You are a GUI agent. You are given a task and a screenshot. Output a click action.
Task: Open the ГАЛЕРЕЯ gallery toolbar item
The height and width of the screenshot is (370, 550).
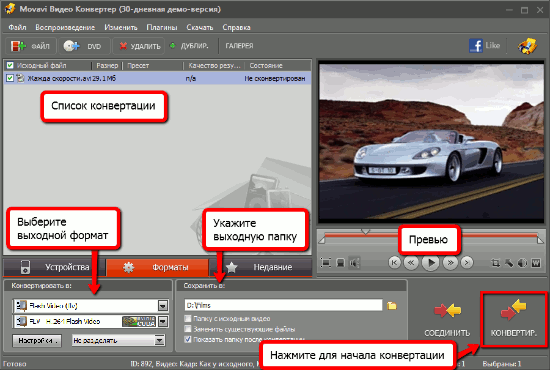239,46
